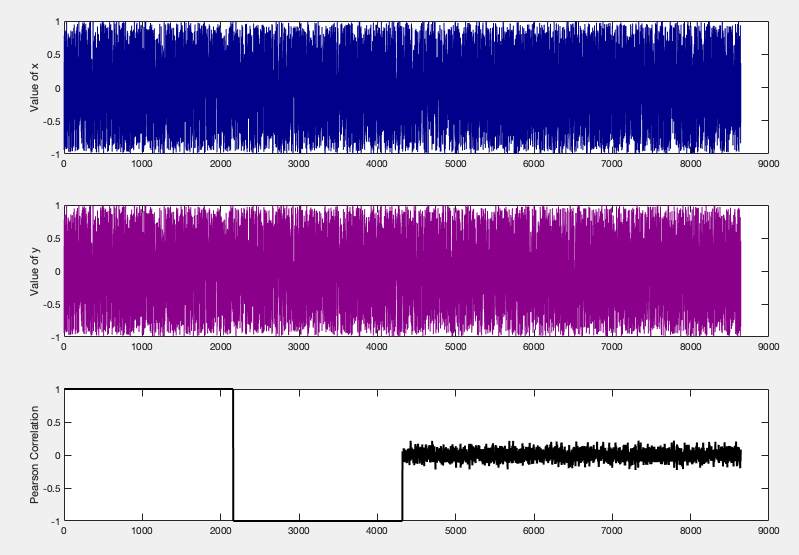This screenshot has width=799, height=555.
Task: Click tick label 7000 under the Value of y plot
Action: pos(612,347)
